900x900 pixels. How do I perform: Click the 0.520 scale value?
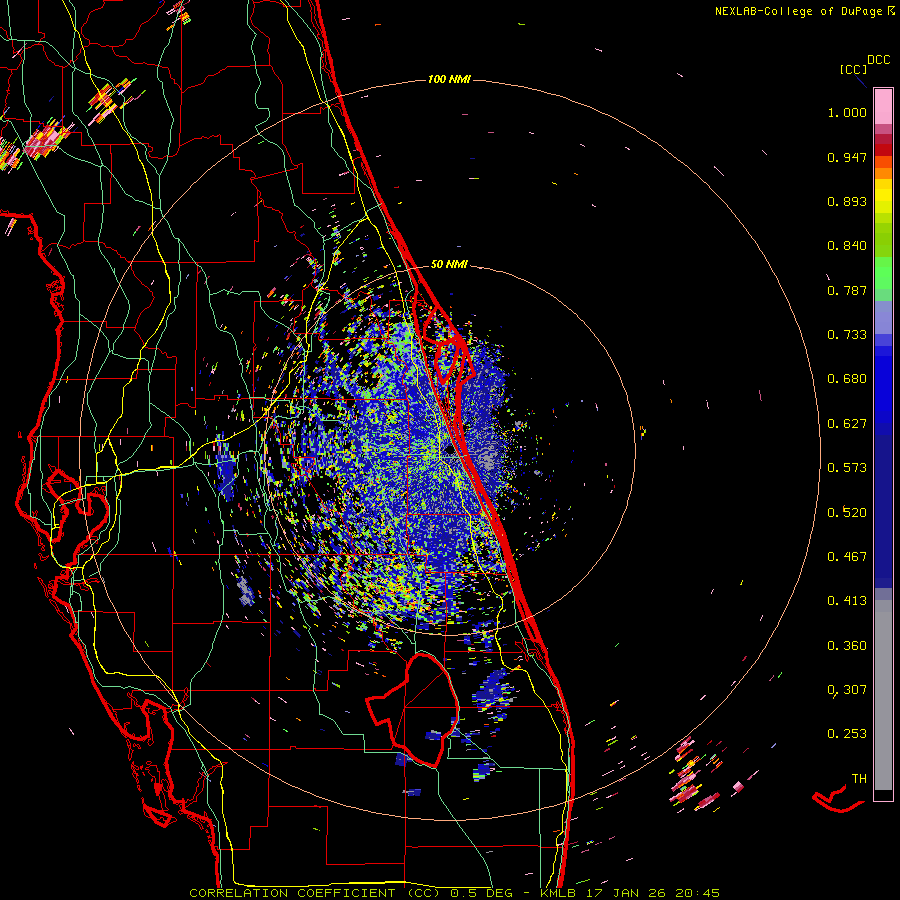click(847, 512)
